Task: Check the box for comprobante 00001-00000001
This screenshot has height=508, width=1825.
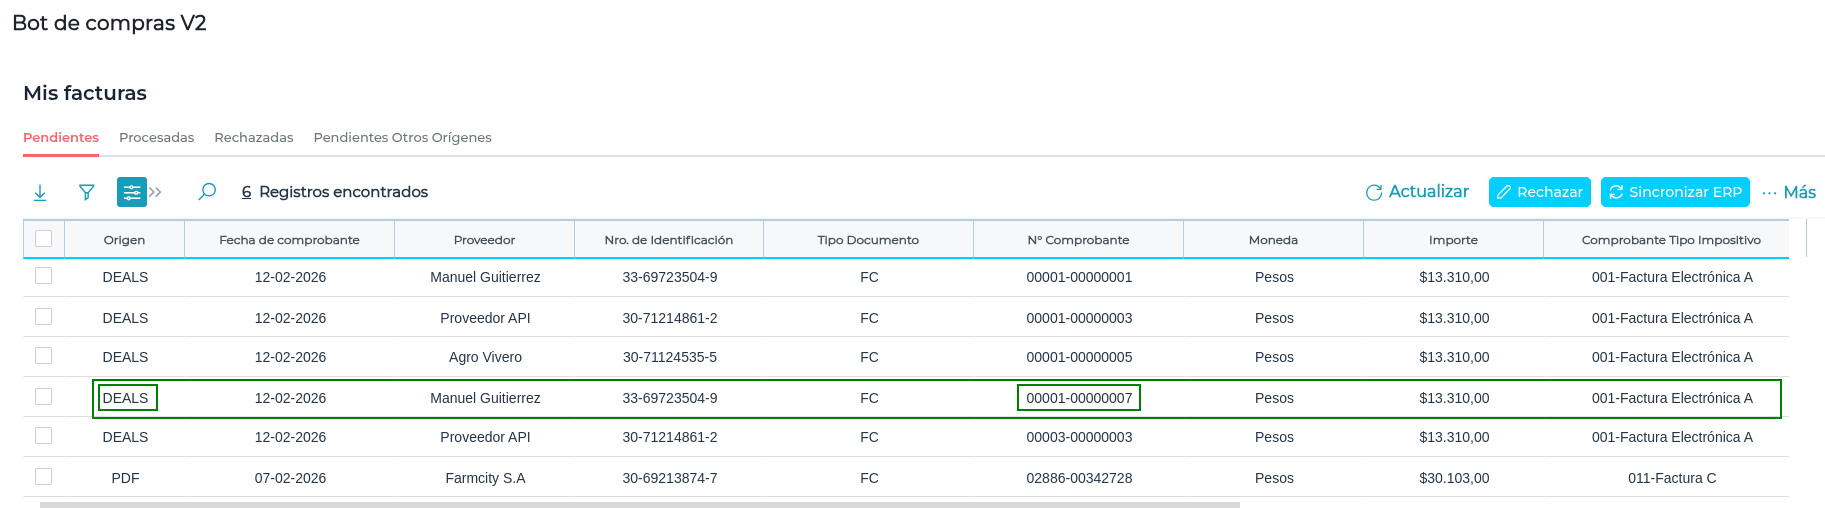Action: coord(43,276)
